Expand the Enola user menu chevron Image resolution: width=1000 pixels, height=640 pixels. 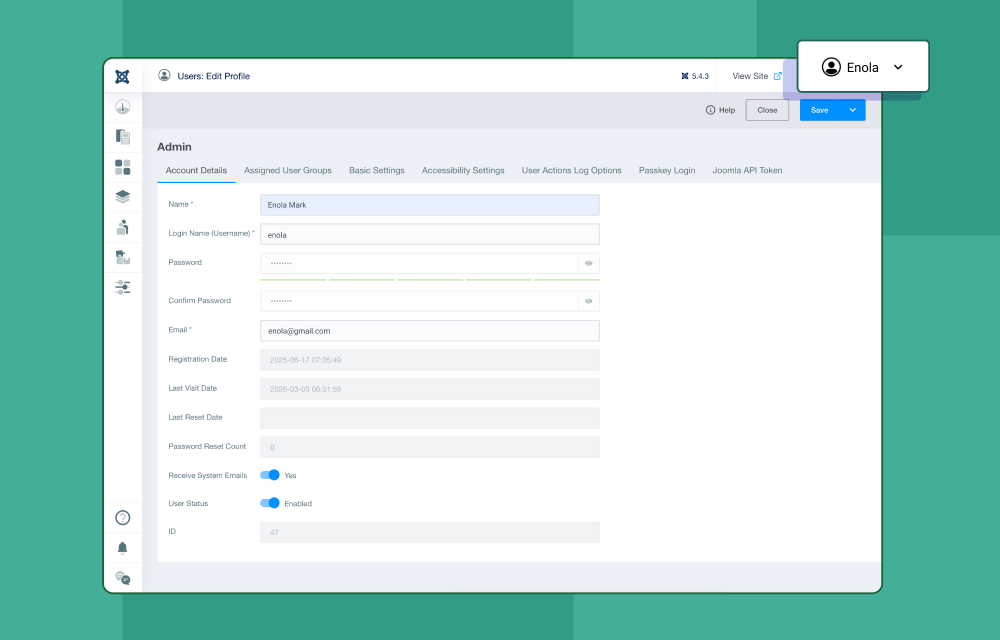(898, 67)
